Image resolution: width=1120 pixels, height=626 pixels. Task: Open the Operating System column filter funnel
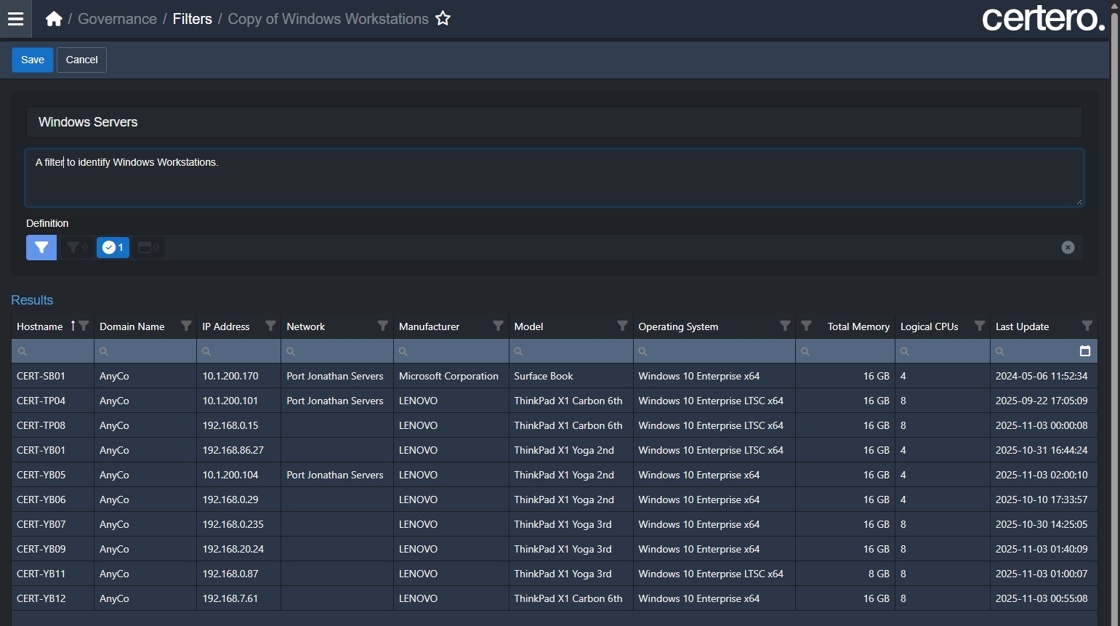click(785, 326)
